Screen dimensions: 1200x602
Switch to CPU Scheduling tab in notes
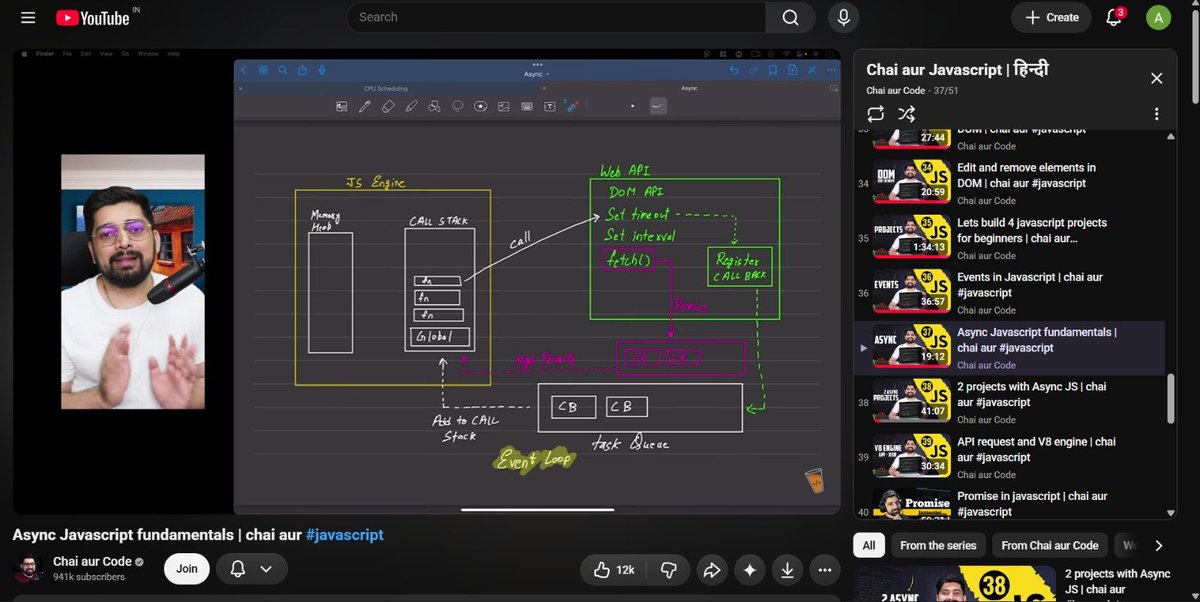coord(385,89)
